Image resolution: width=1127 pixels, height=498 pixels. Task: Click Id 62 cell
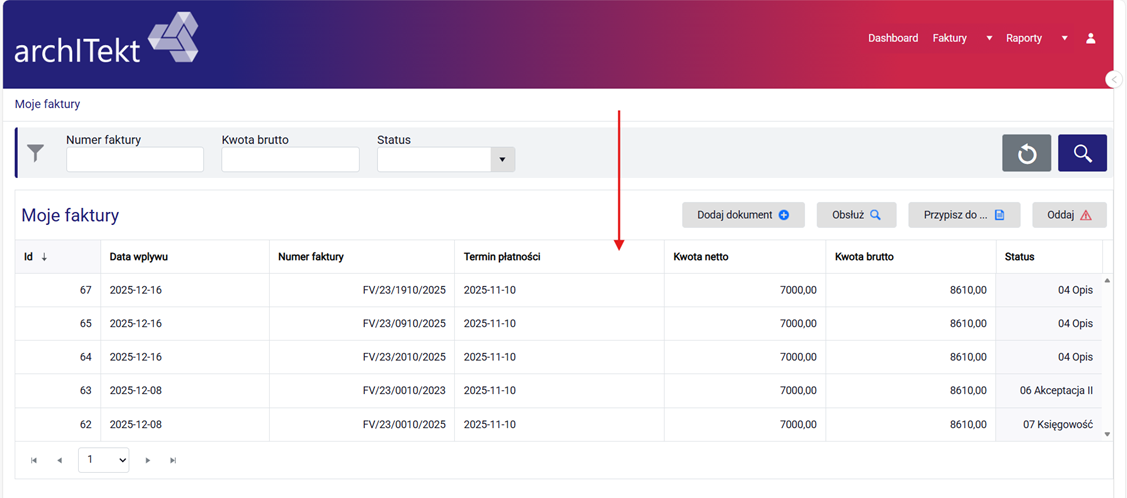[x=58, y=425]
